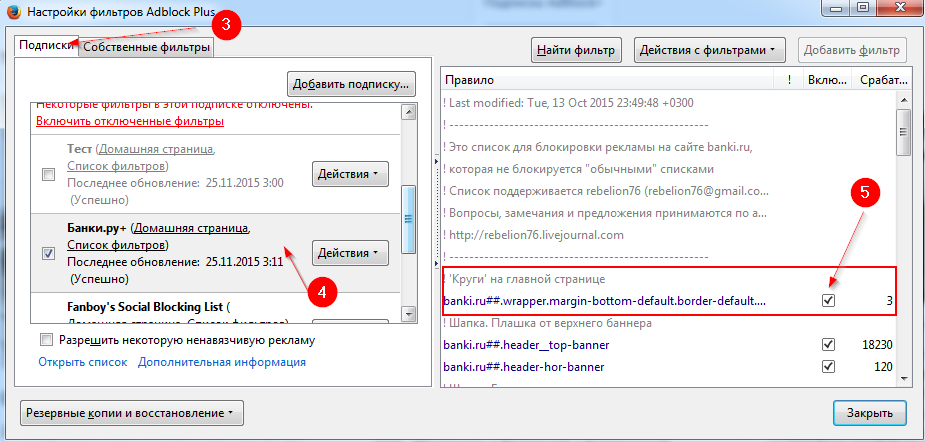Select the '! http://rebelion76.livejournal.com' comment row

[x=668, y=235]
